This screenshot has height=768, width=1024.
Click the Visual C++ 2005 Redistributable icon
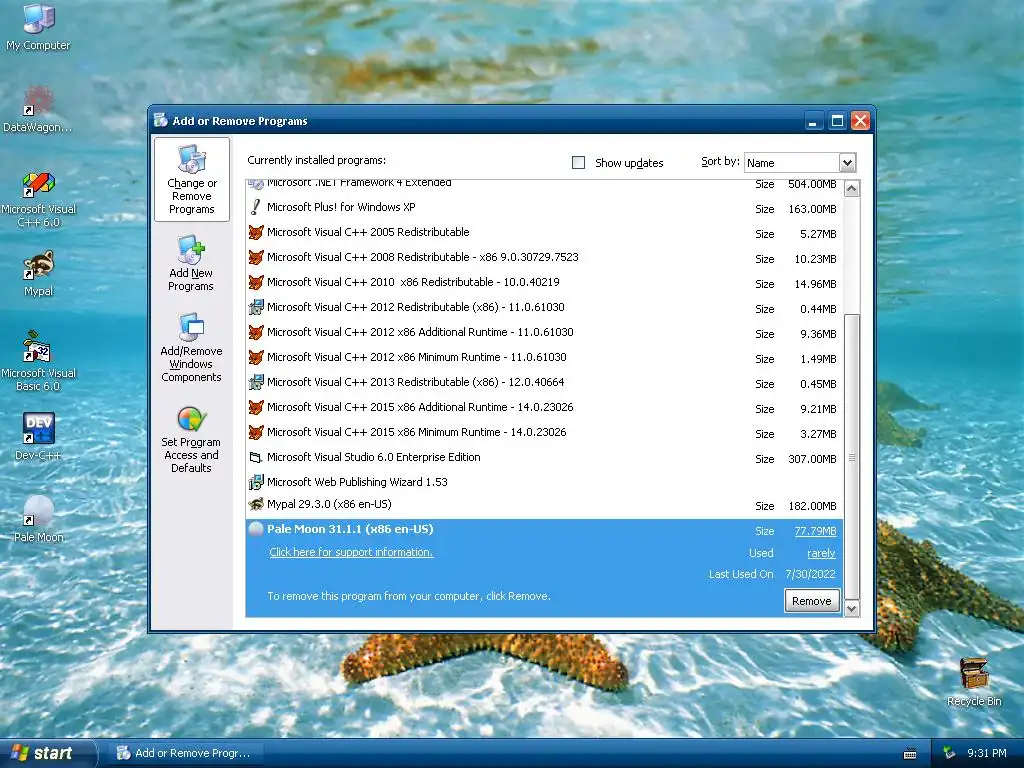[256, 232]
